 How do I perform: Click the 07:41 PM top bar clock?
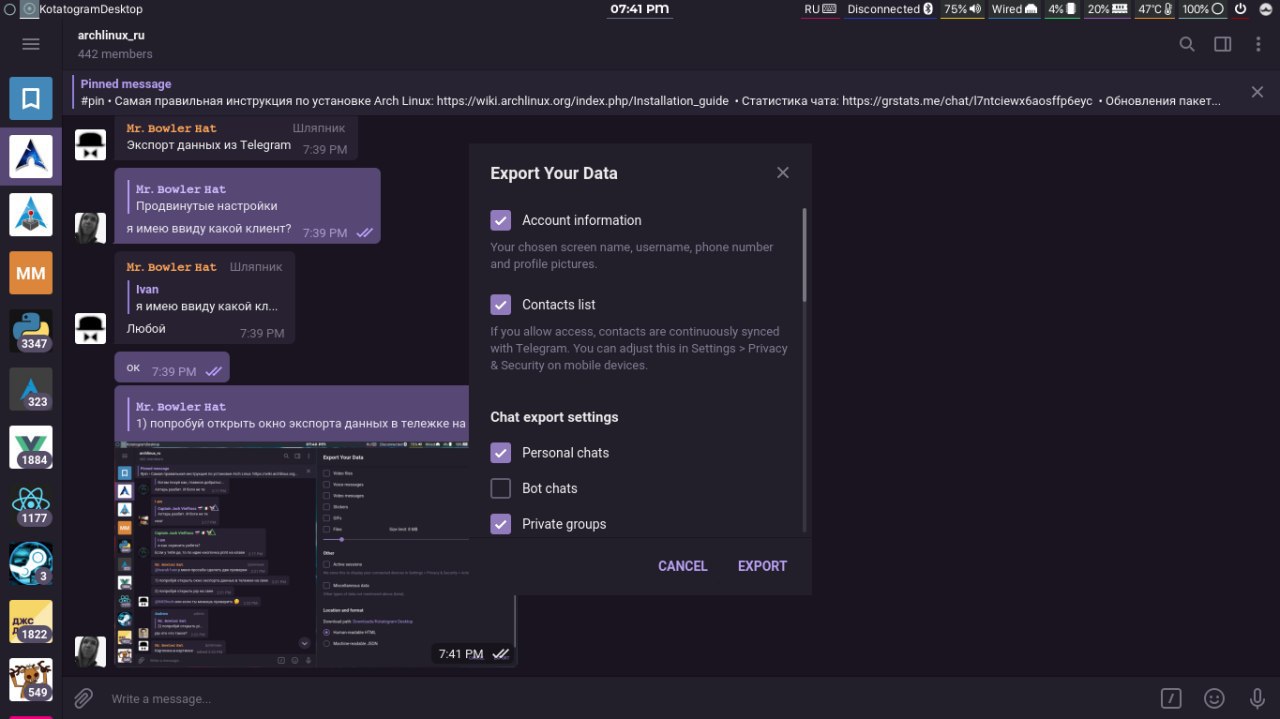click(639, 9)
